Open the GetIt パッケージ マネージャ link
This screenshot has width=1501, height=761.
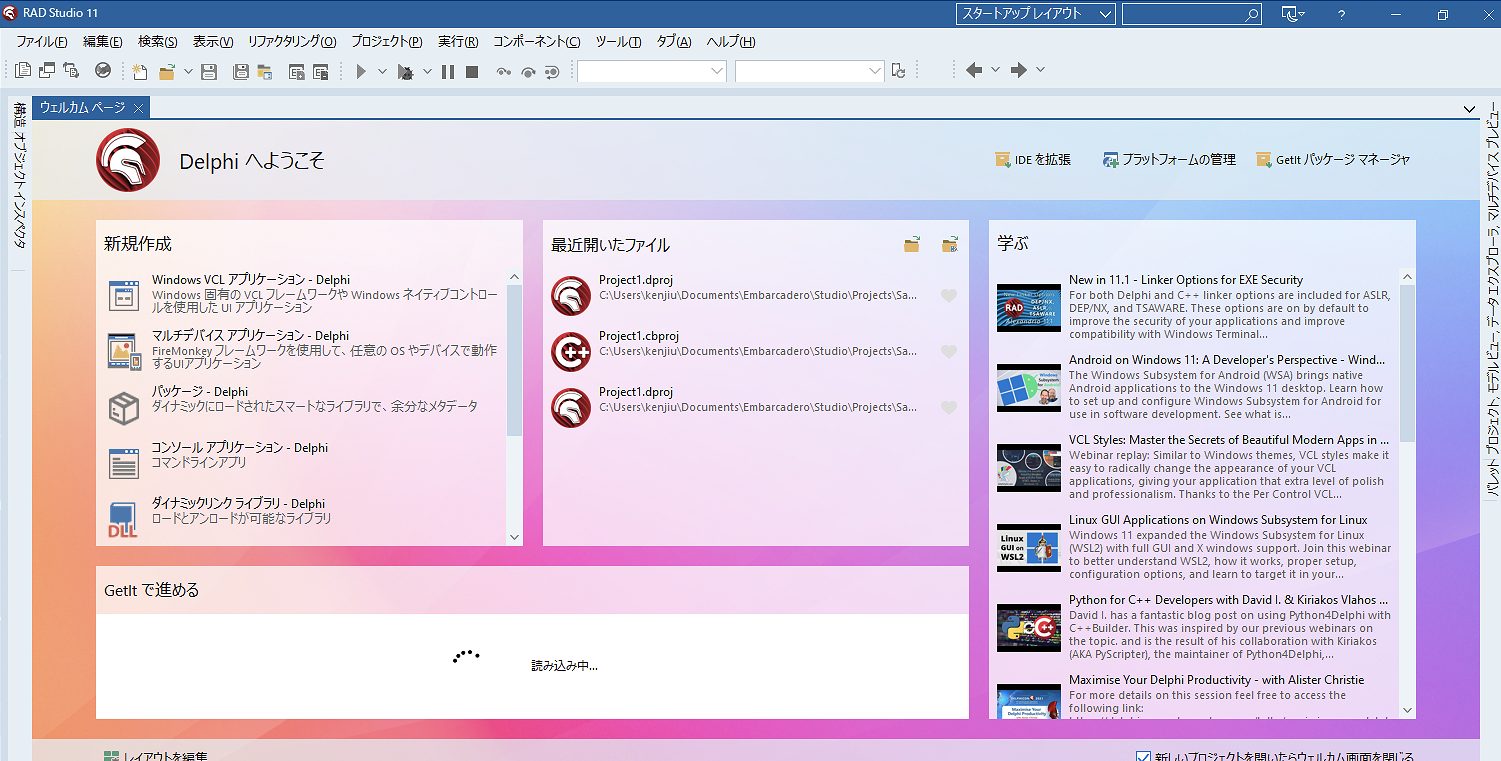1334,160
